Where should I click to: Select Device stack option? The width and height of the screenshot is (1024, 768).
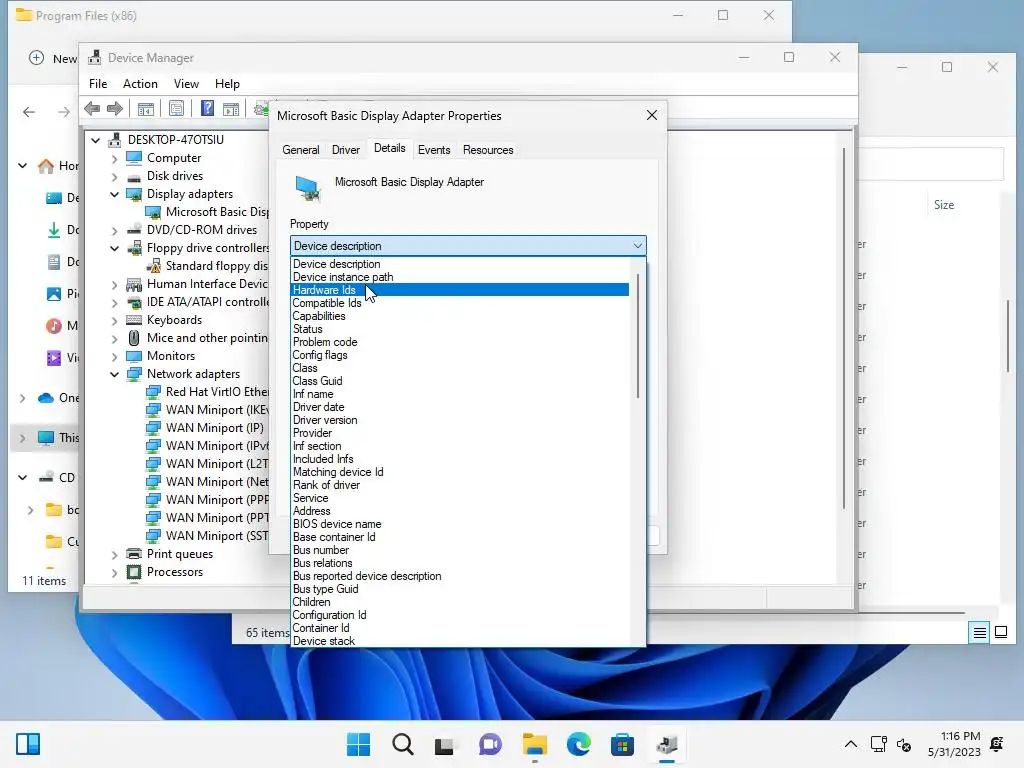click(460, 641)
